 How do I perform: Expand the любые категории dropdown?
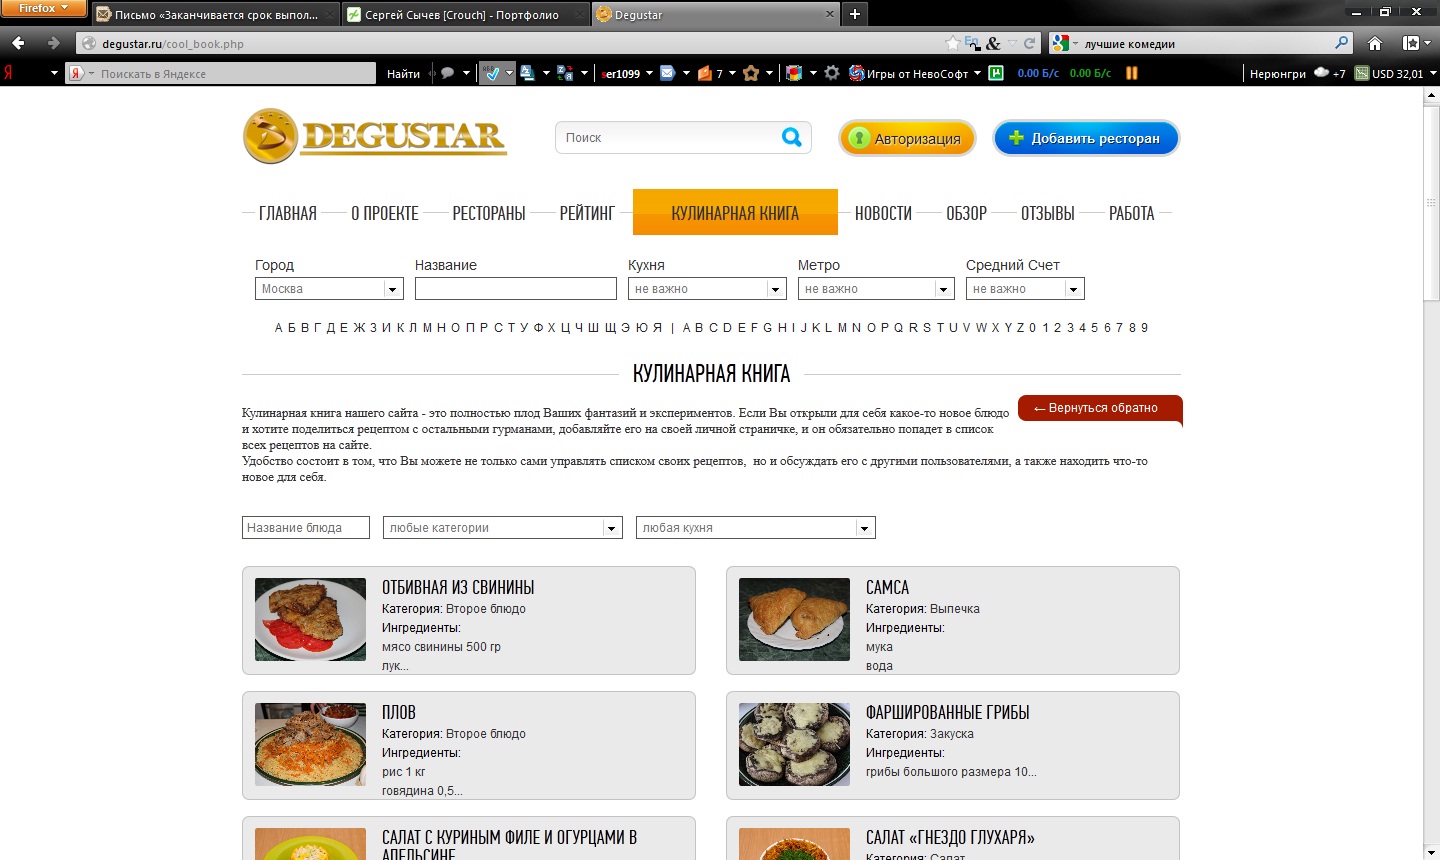(x=503, y=528)
